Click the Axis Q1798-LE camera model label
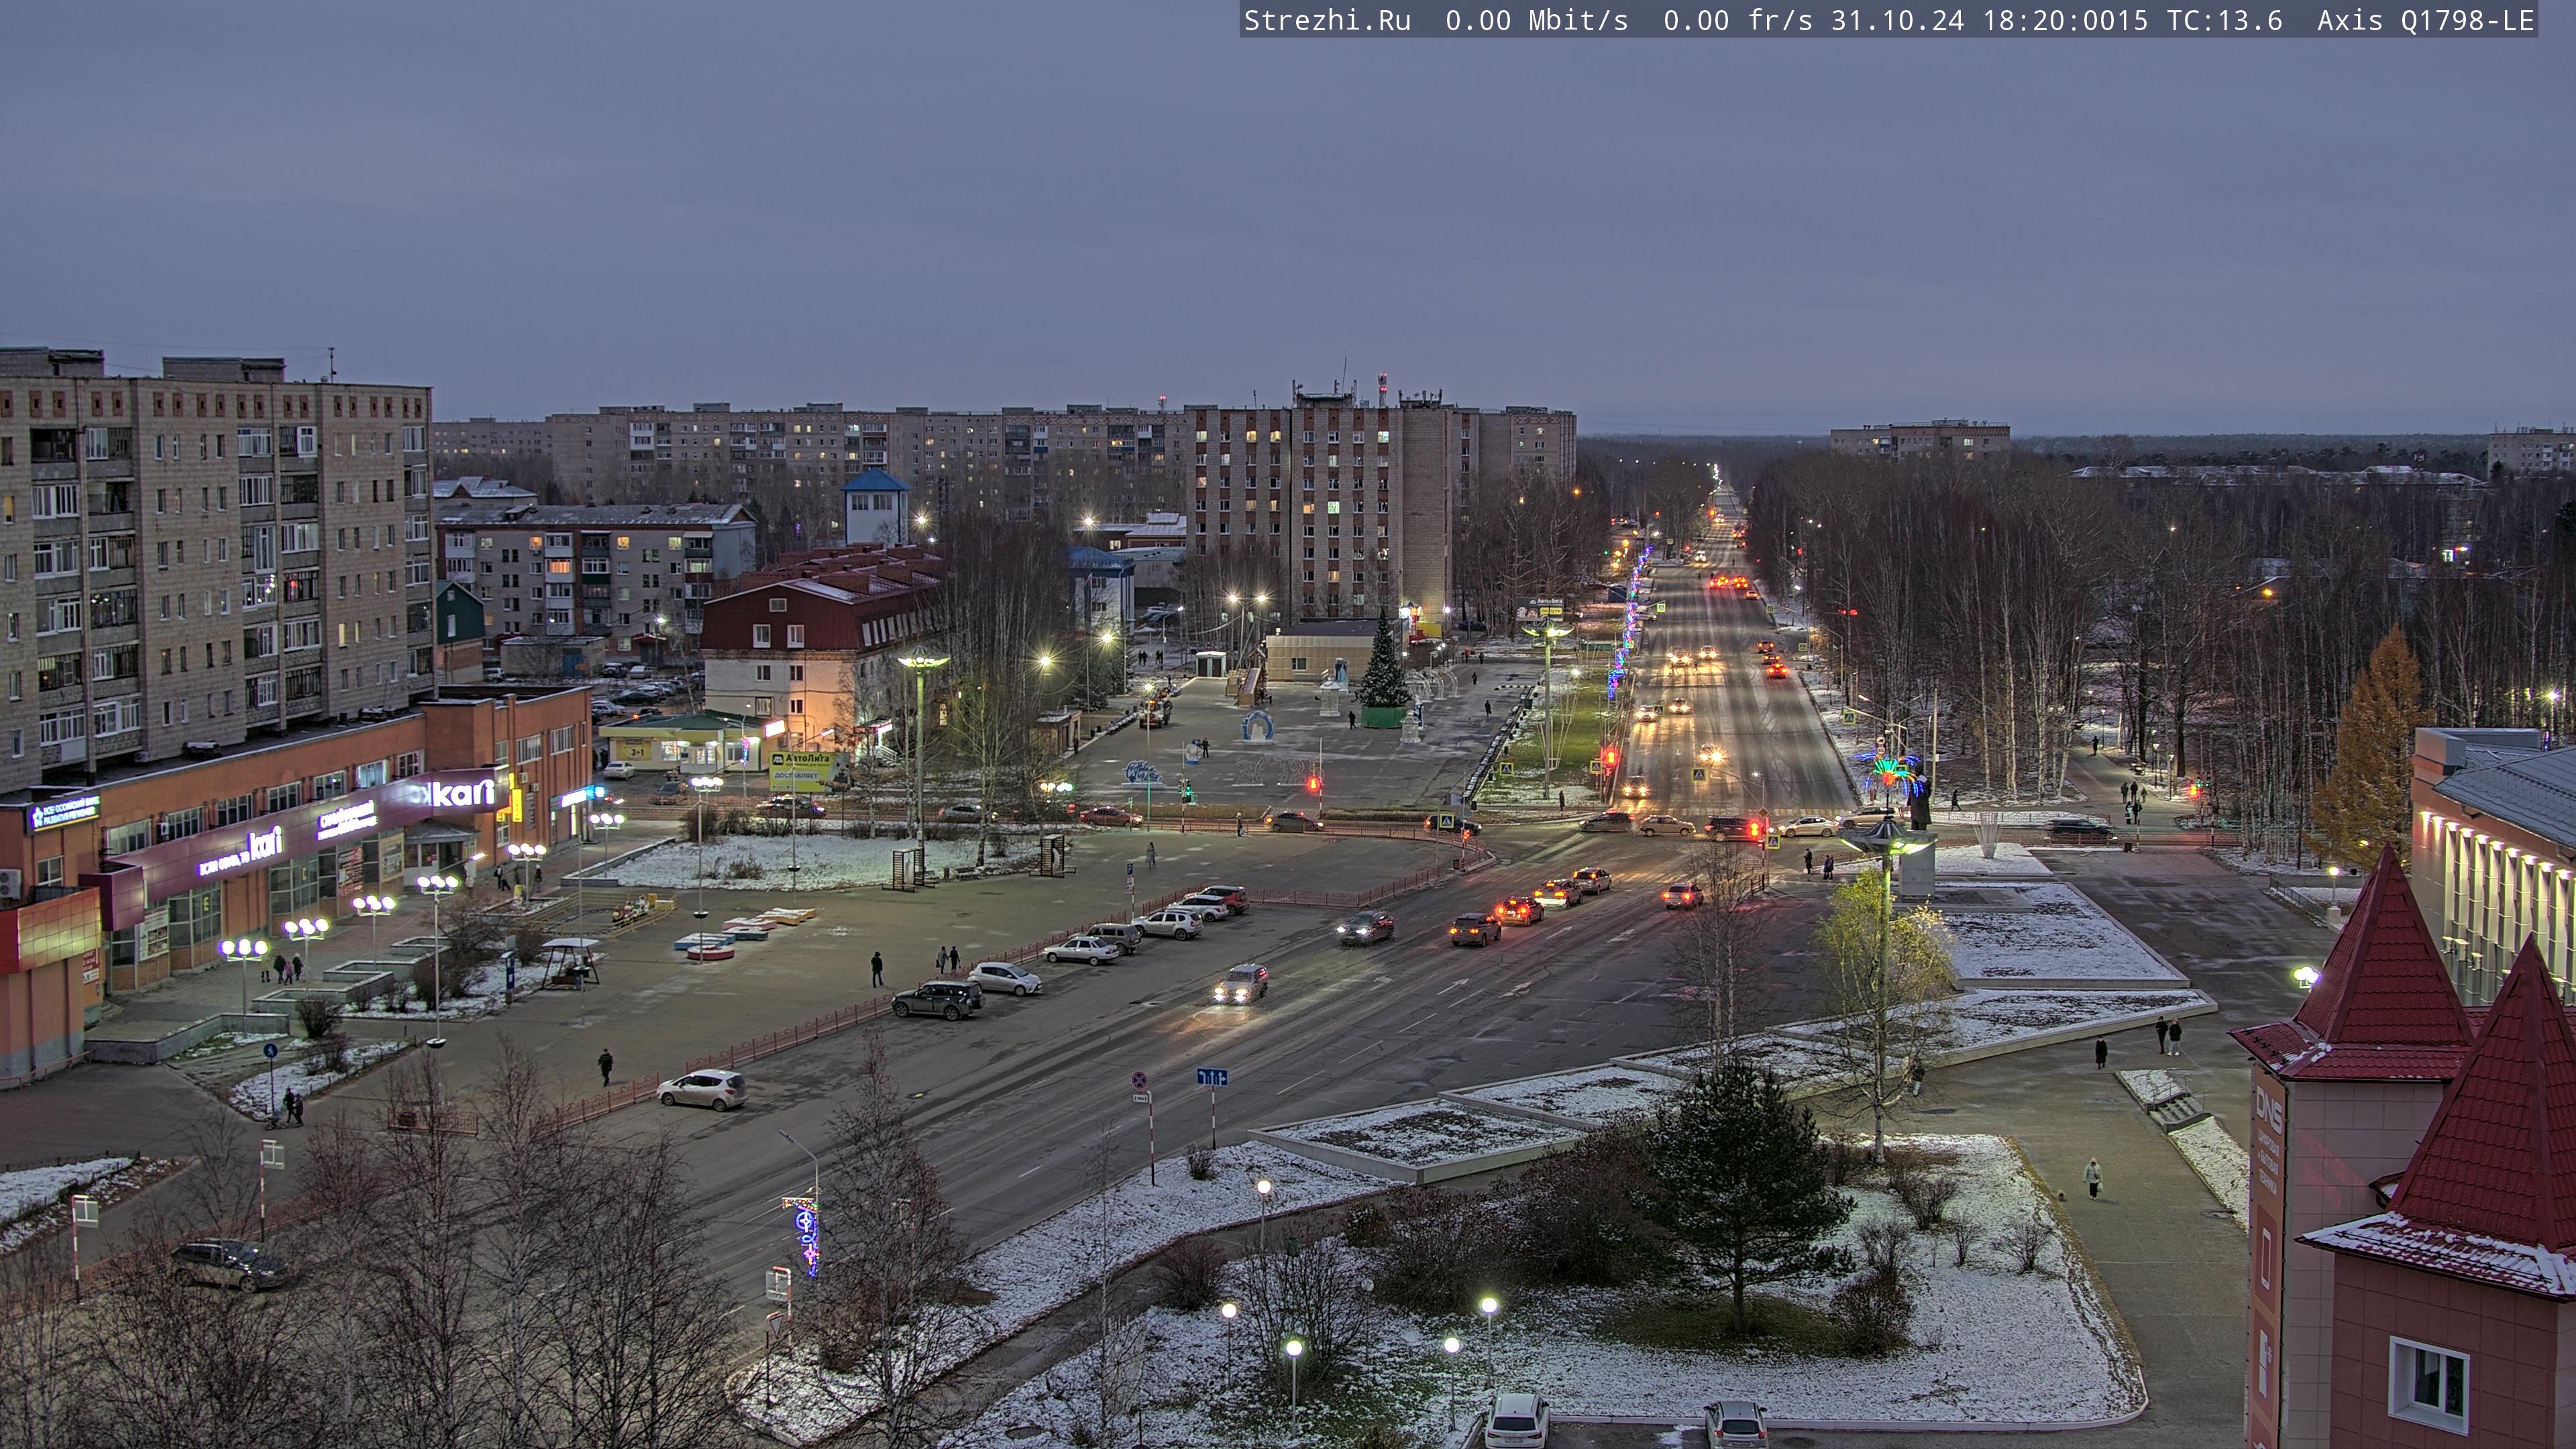This screenshot has width=2576, height=1449. [2425, 20]
